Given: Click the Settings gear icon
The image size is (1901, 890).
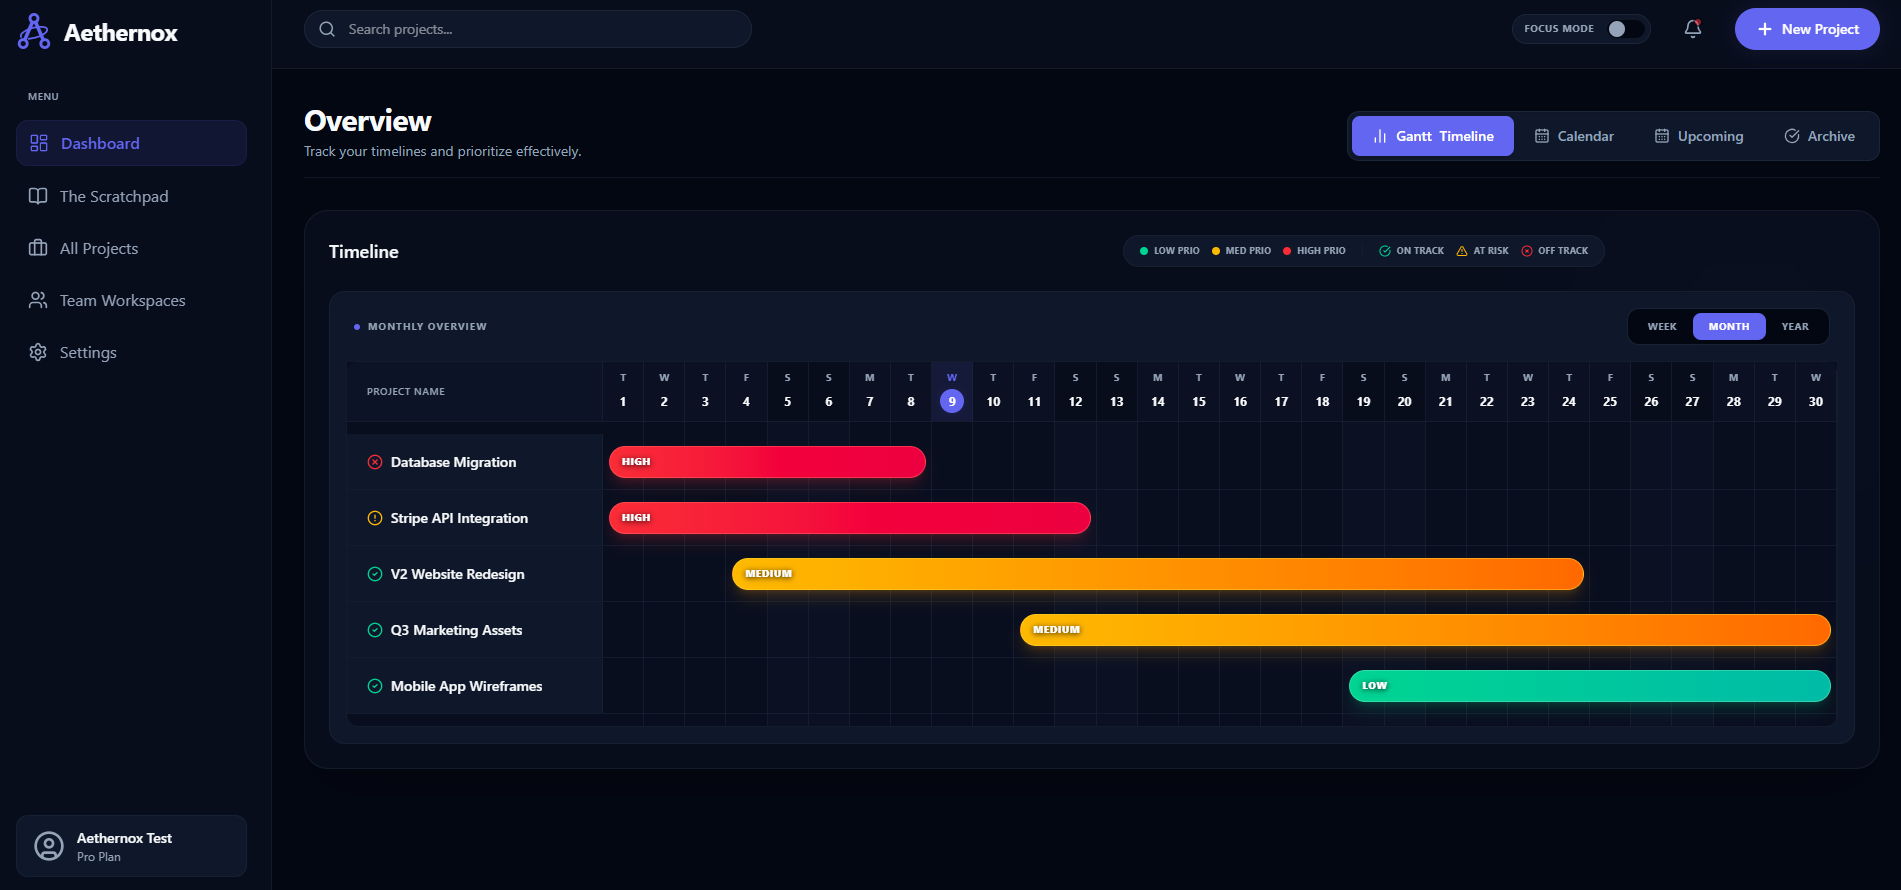Looking at the screenshot, I should (38, 352).
